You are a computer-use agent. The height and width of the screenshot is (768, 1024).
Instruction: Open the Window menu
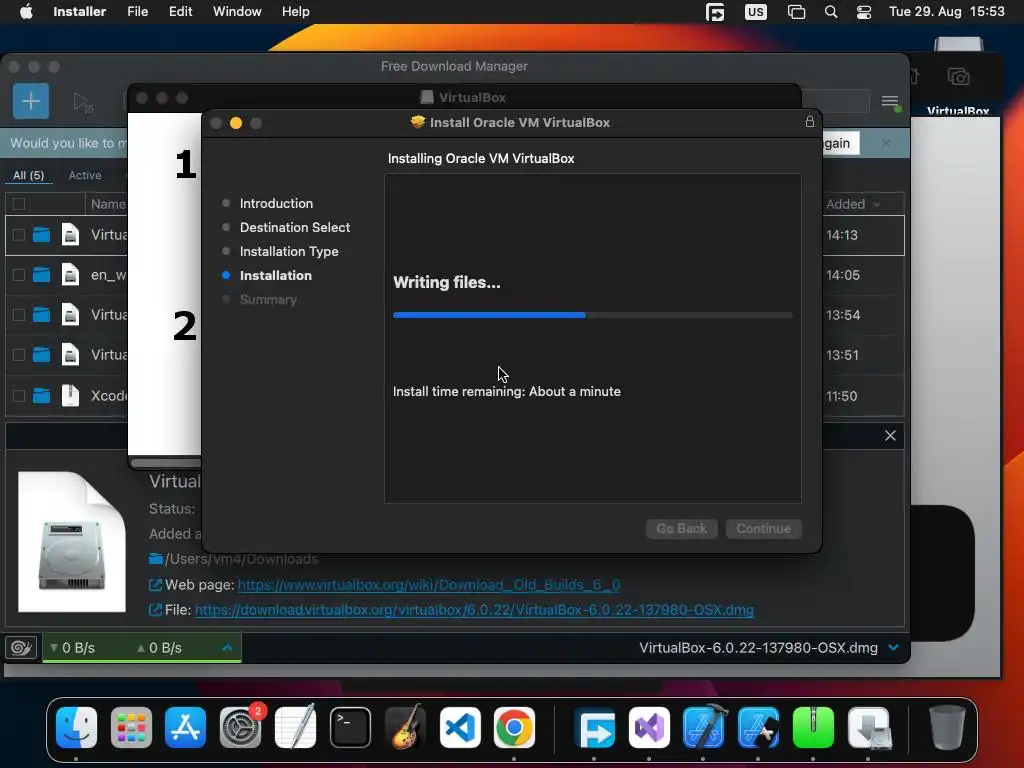[x=237, y=12]
